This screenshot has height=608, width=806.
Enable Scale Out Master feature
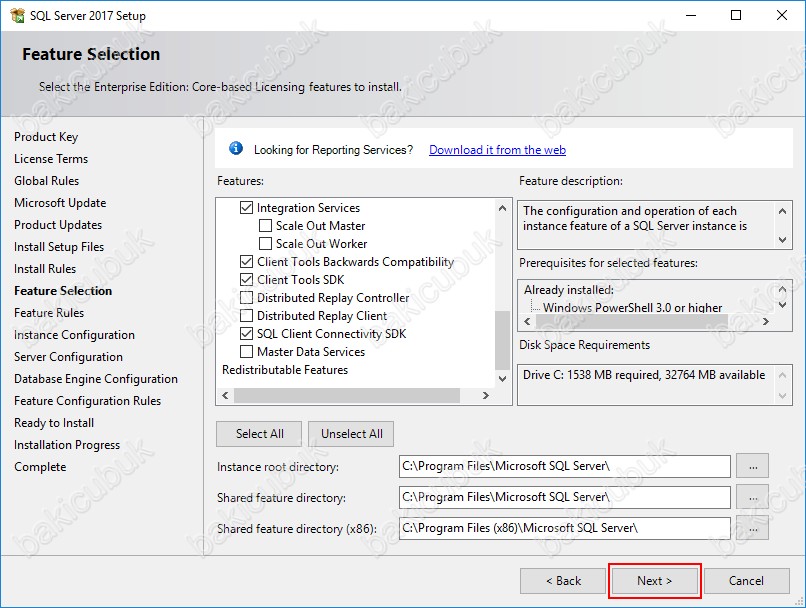click(266, 226)
